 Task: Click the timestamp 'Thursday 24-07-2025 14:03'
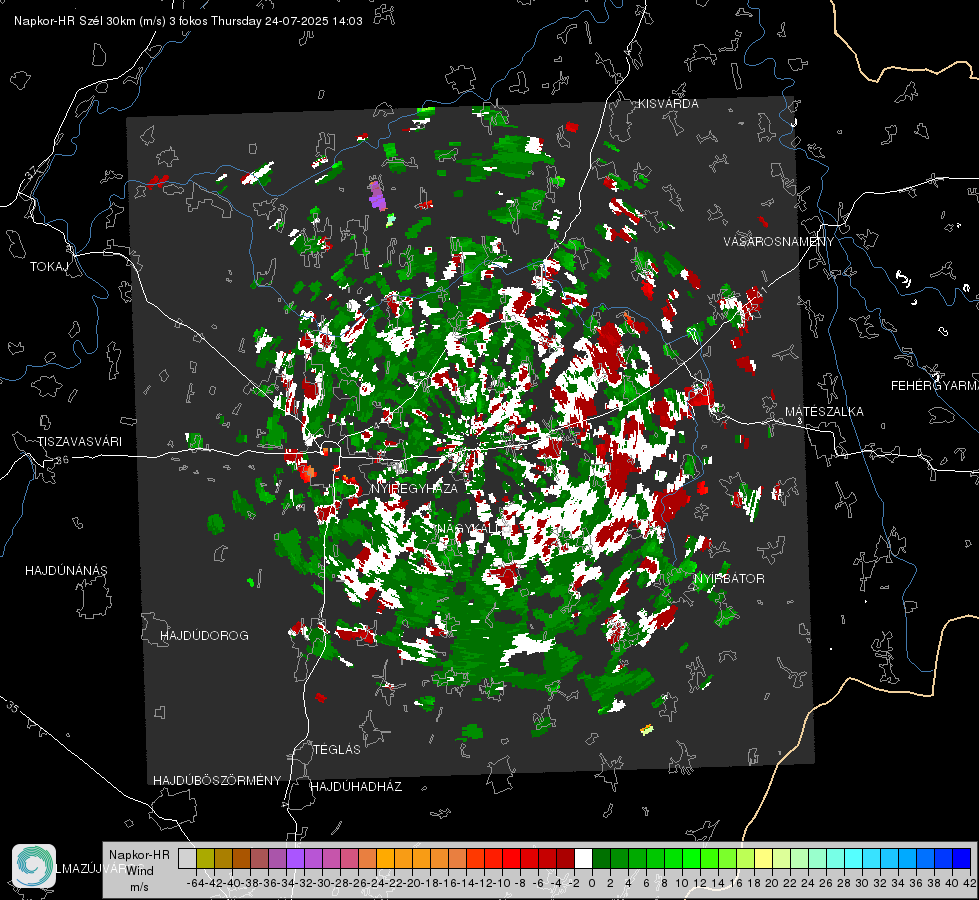(x=287, y=21)
